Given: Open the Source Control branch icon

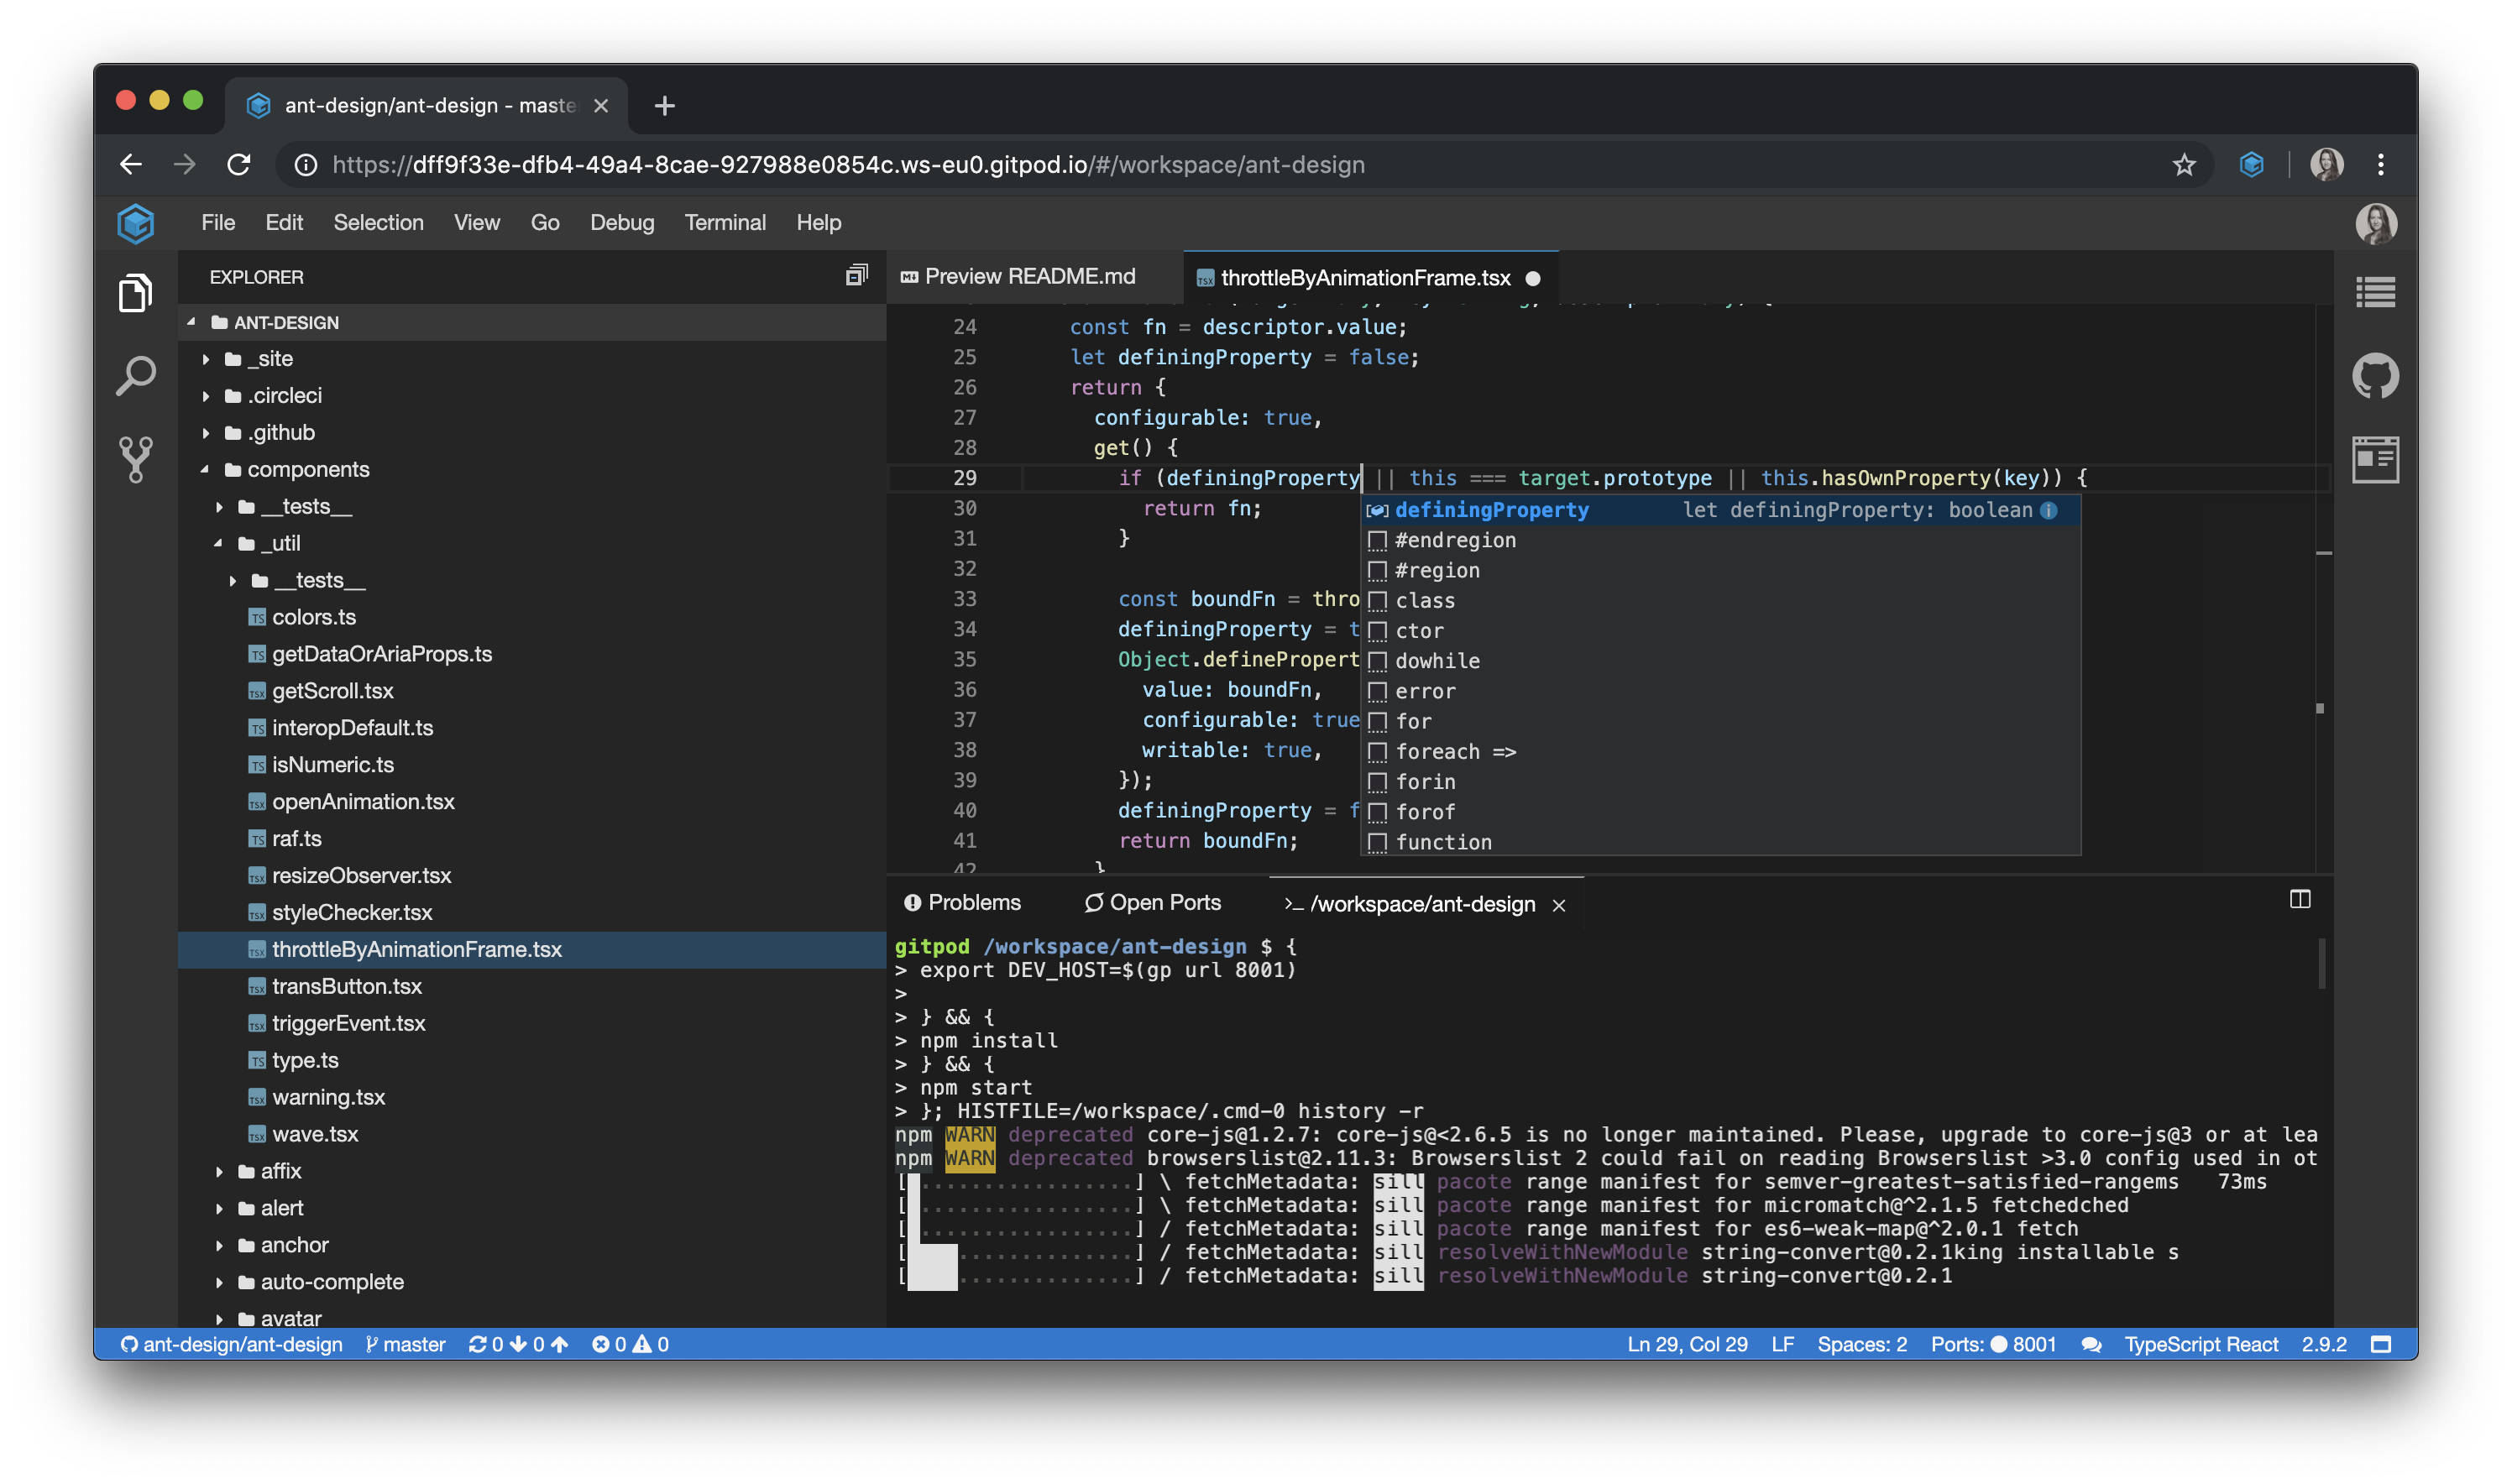Looking at the screenshot, I should point(135,459).
